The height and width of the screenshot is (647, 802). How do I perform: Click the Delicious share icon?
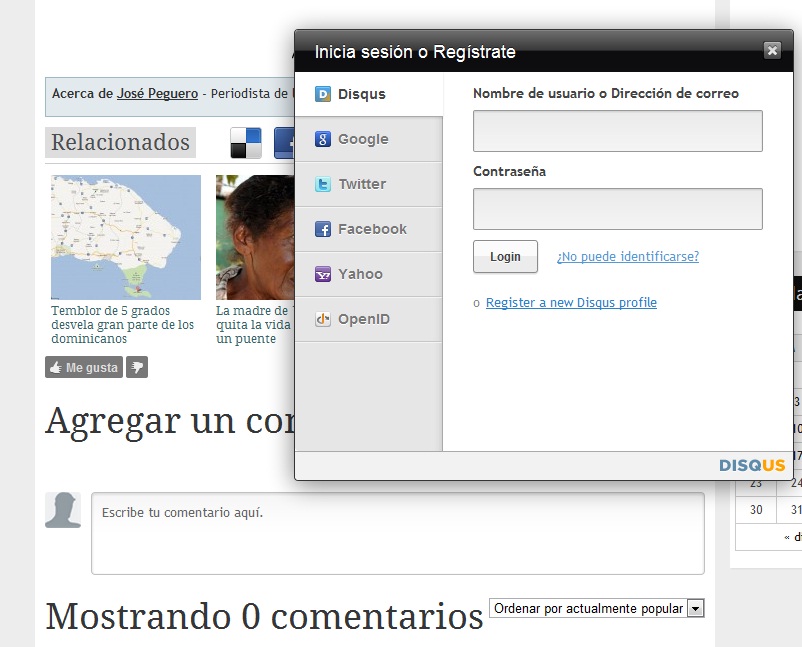tap(245, 143)
